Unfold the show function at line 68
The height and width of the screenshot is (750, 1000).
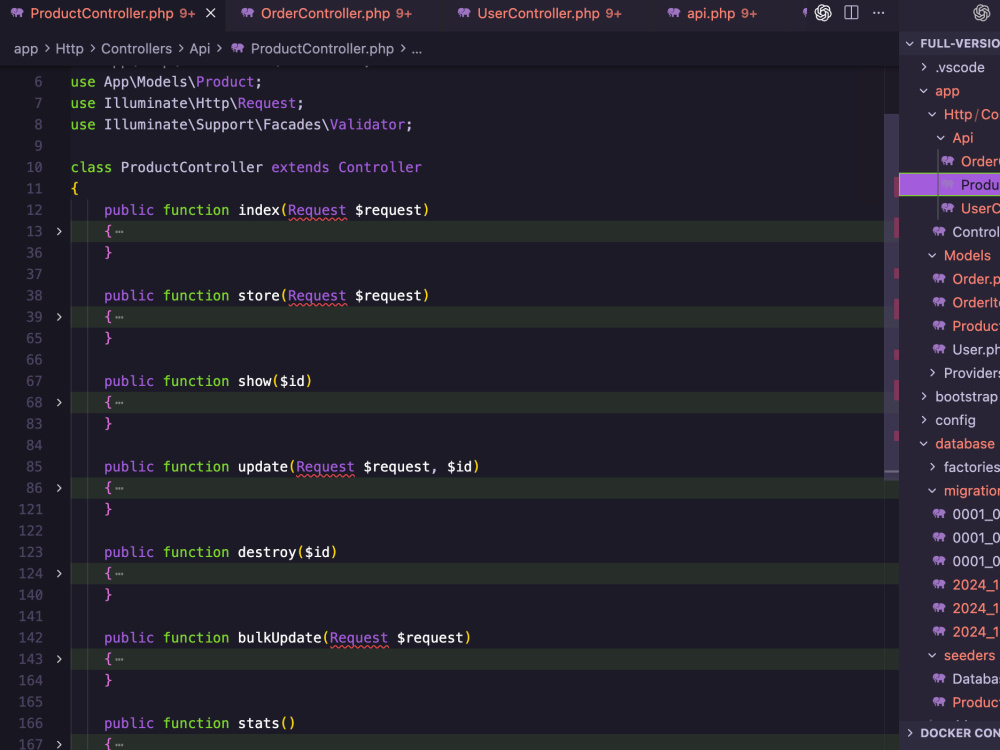(59, 402)
